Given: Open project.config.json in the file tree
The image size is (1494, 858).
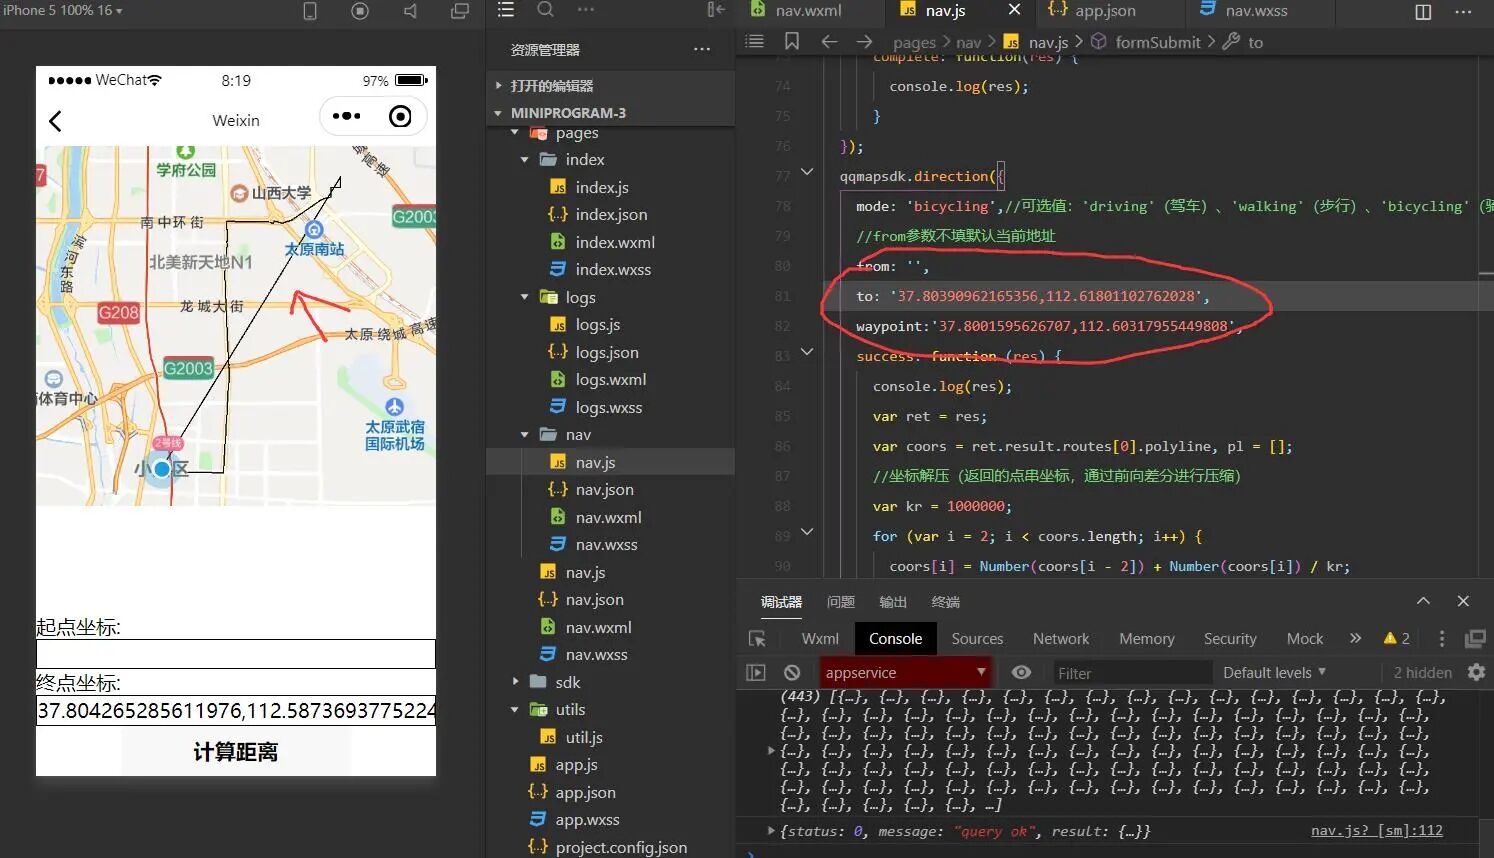Looking at the screenshot, I should click(x=620, y=847).
